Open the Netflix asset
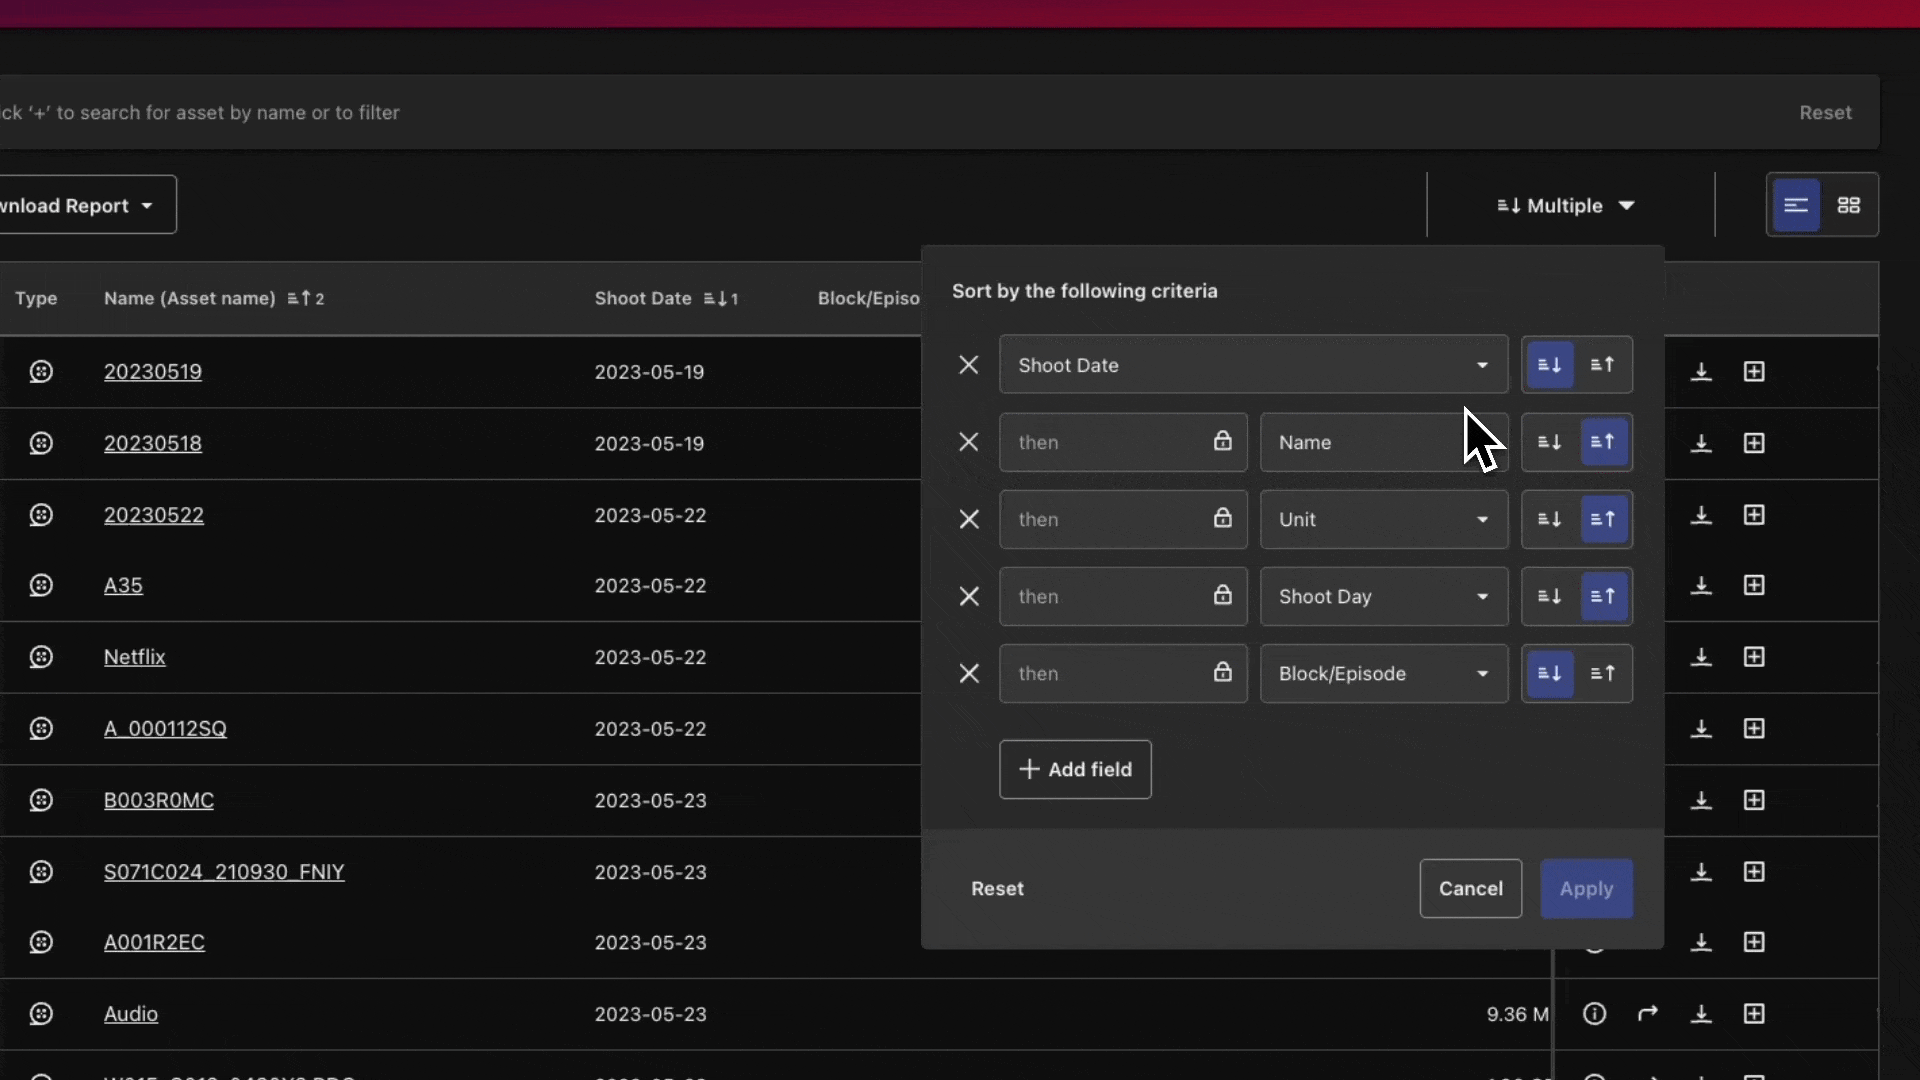The width and height of the screenshot is (1920, 1080). click(x=135, y=657)
